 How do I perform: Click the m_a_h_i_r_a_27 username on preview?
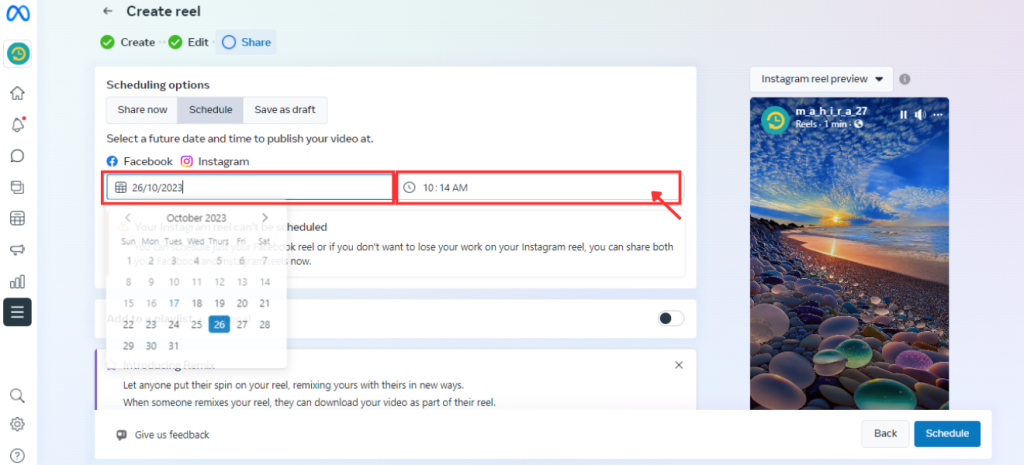pyautogui.click(x=831, y=111)
